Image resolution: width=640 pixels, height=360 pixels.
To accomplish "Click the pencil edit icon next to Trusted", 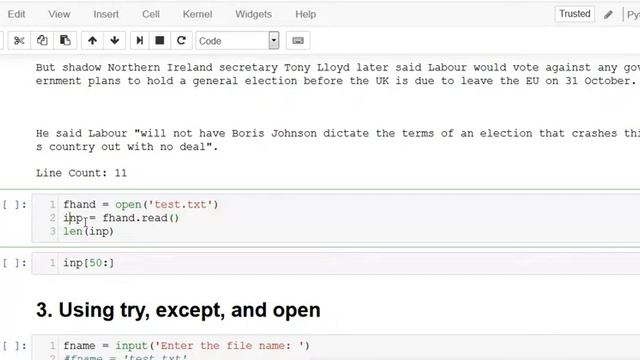I will [608, 14].
